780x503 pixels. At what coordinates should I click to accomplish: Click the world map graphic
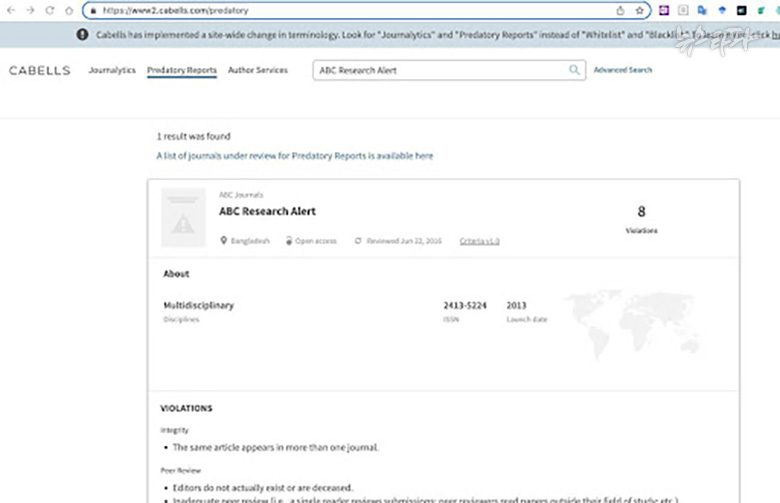click(634, 323)
